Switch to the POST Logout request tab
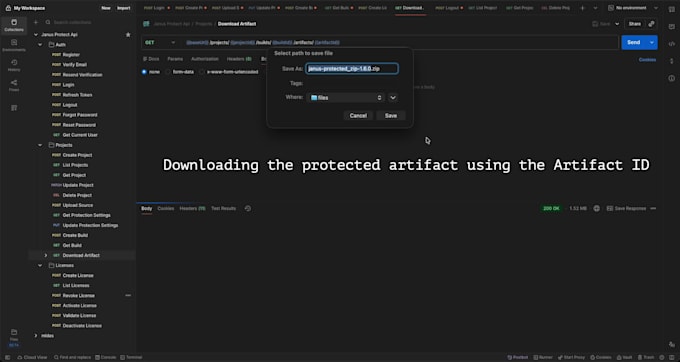 tap(448, 8)
